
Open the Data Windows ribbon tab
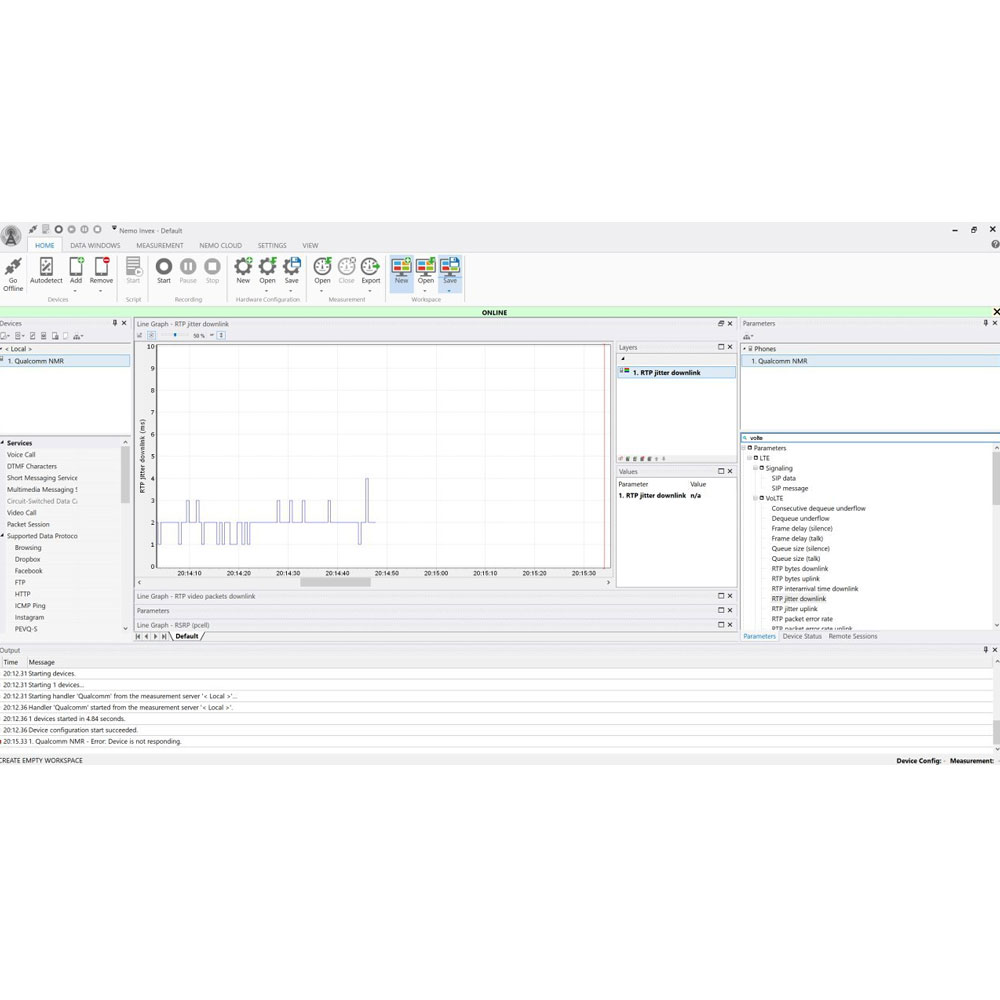click(95, 245)
